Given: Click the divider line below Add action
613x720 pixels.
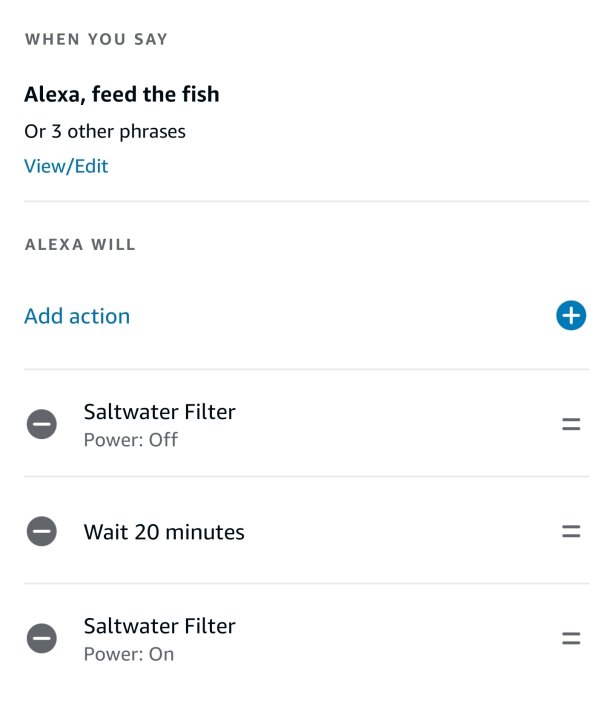Looking at the screenshot, I should click(x=306, y=369).
